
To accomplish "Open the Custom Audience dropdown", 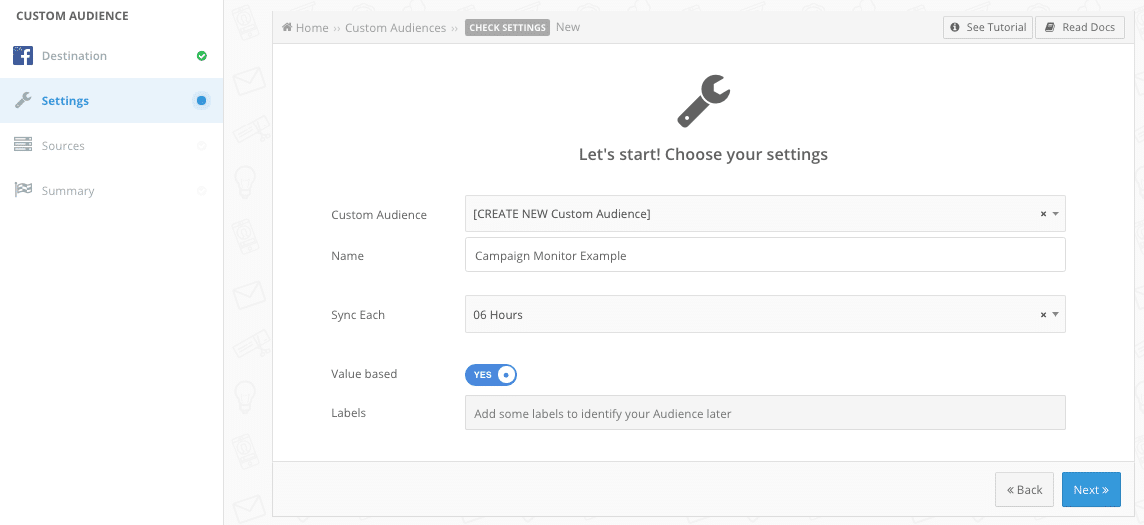I will [x=765, y=214].
